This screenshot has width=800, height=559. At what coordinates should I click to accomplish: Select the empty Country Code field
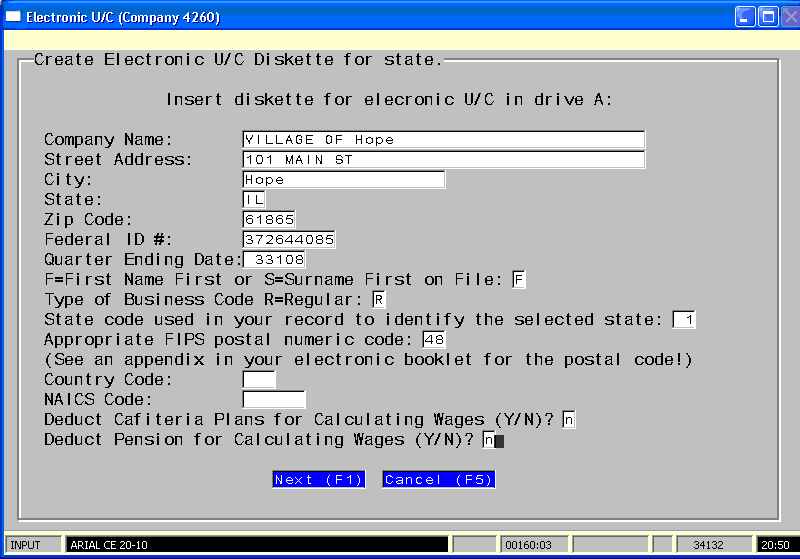pyautogui.click(x=258, y=380)
